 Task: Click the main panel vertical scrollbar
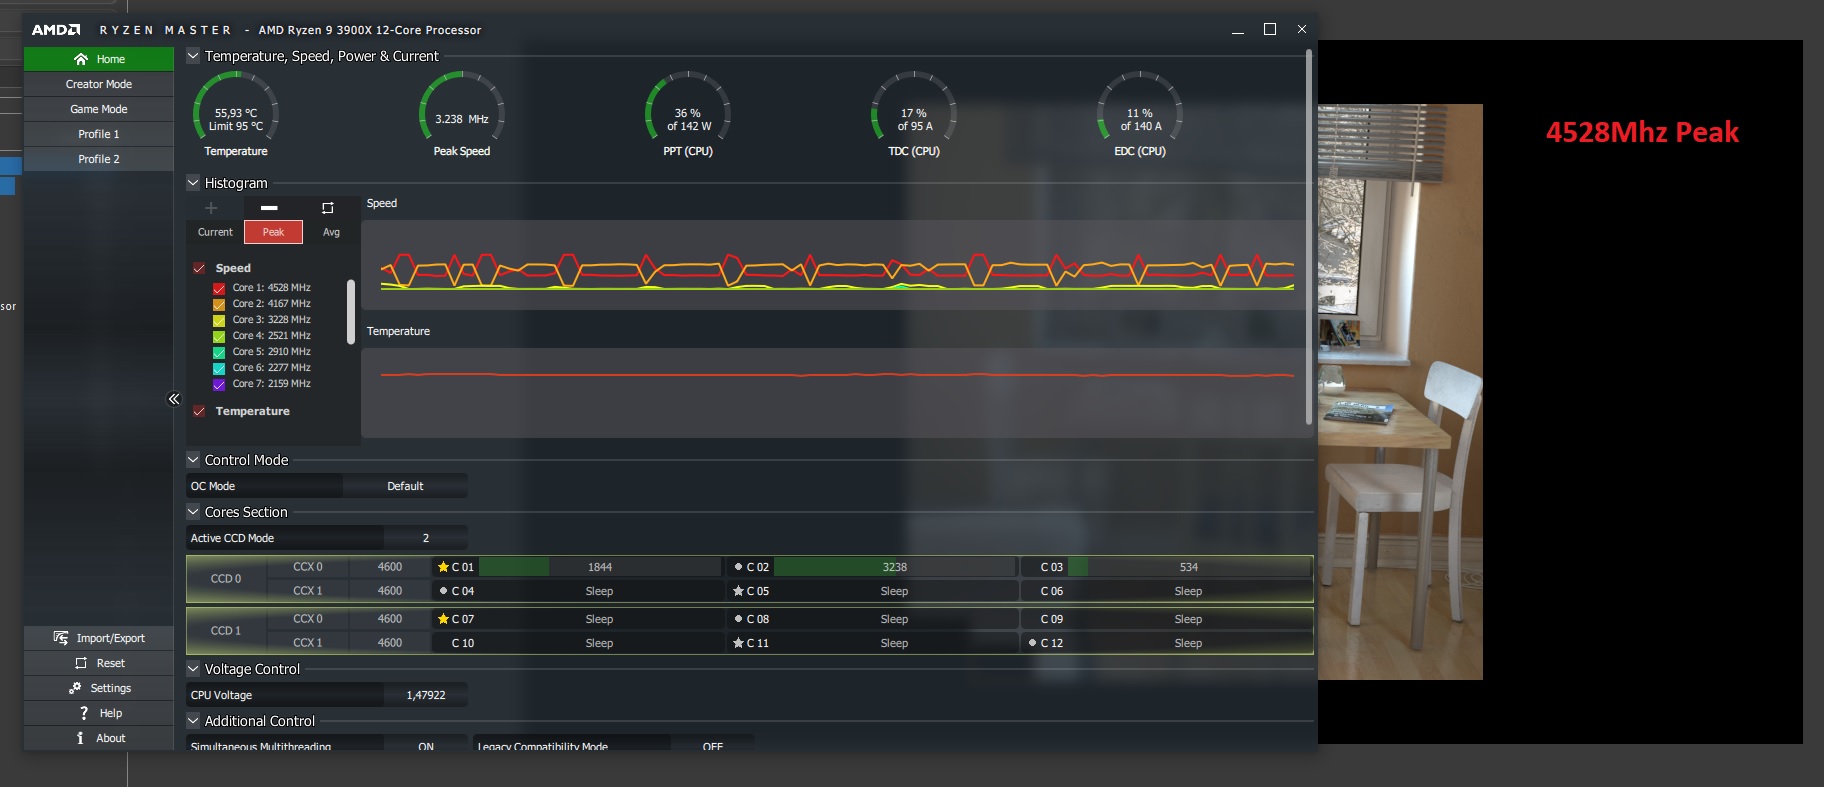click(x=1308, y=237)
